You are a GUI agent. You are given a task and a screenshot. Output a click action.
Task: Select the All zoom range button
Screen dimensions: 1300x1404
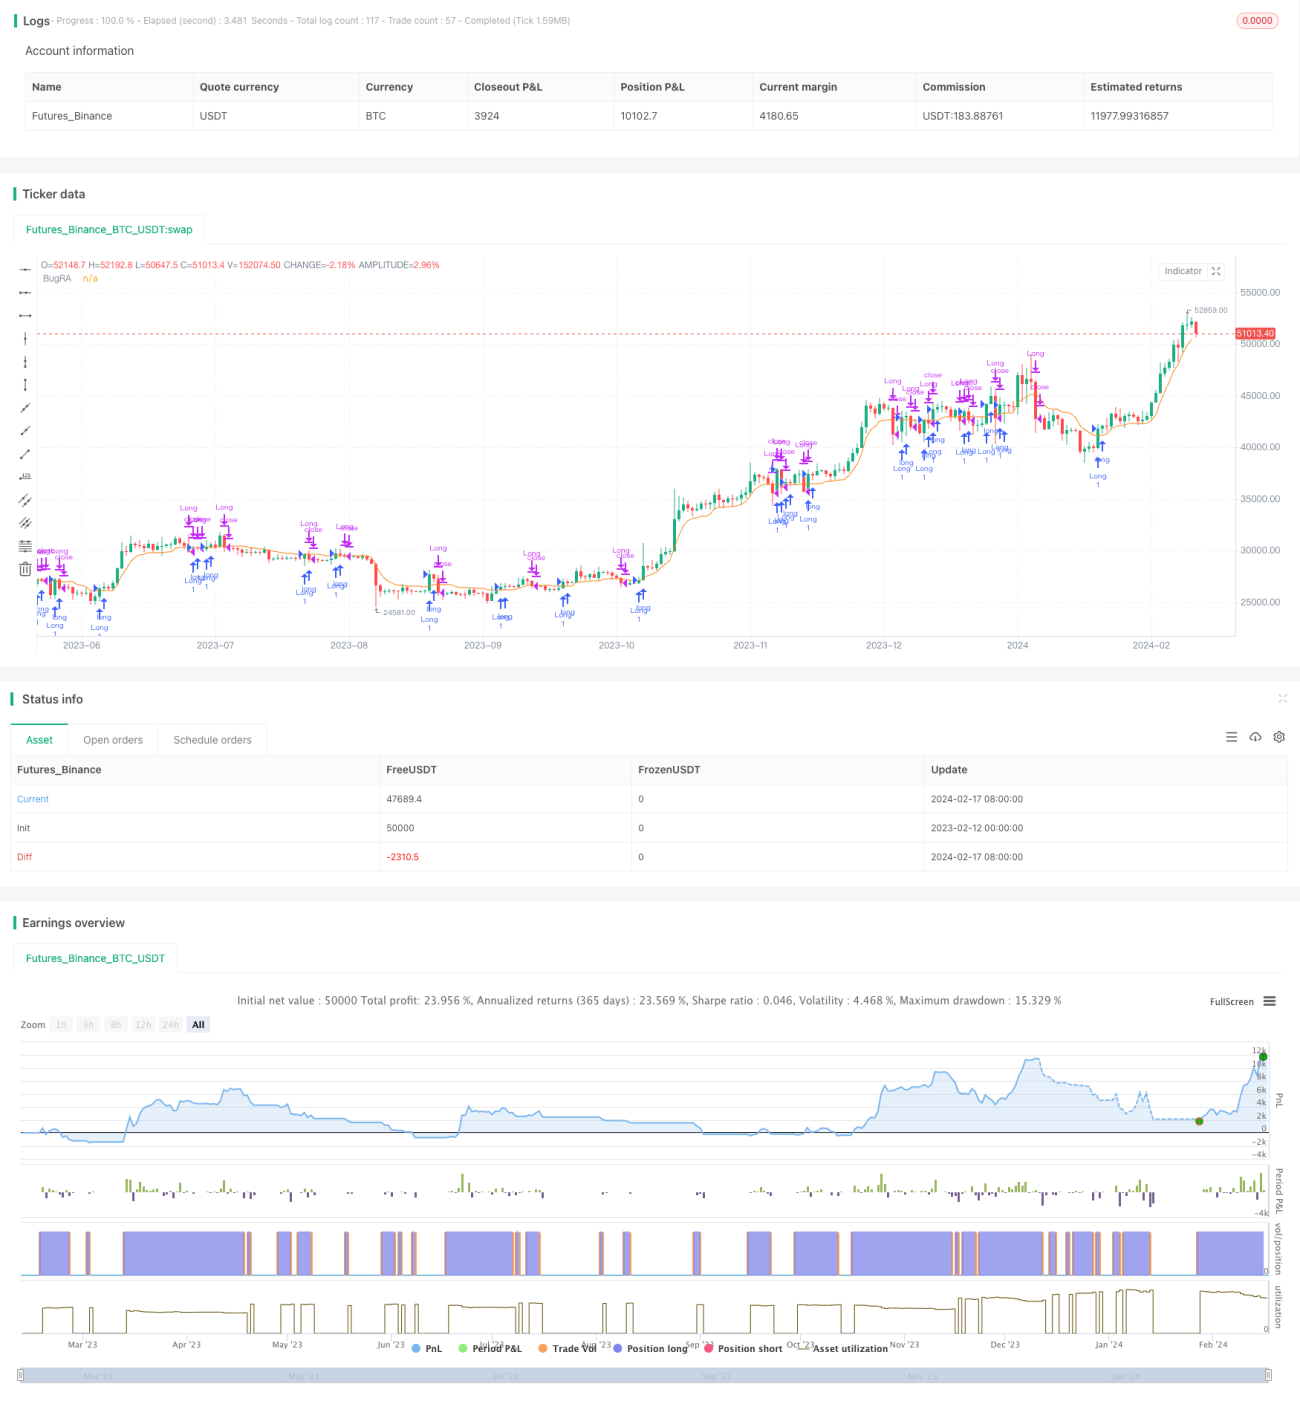198,1024
